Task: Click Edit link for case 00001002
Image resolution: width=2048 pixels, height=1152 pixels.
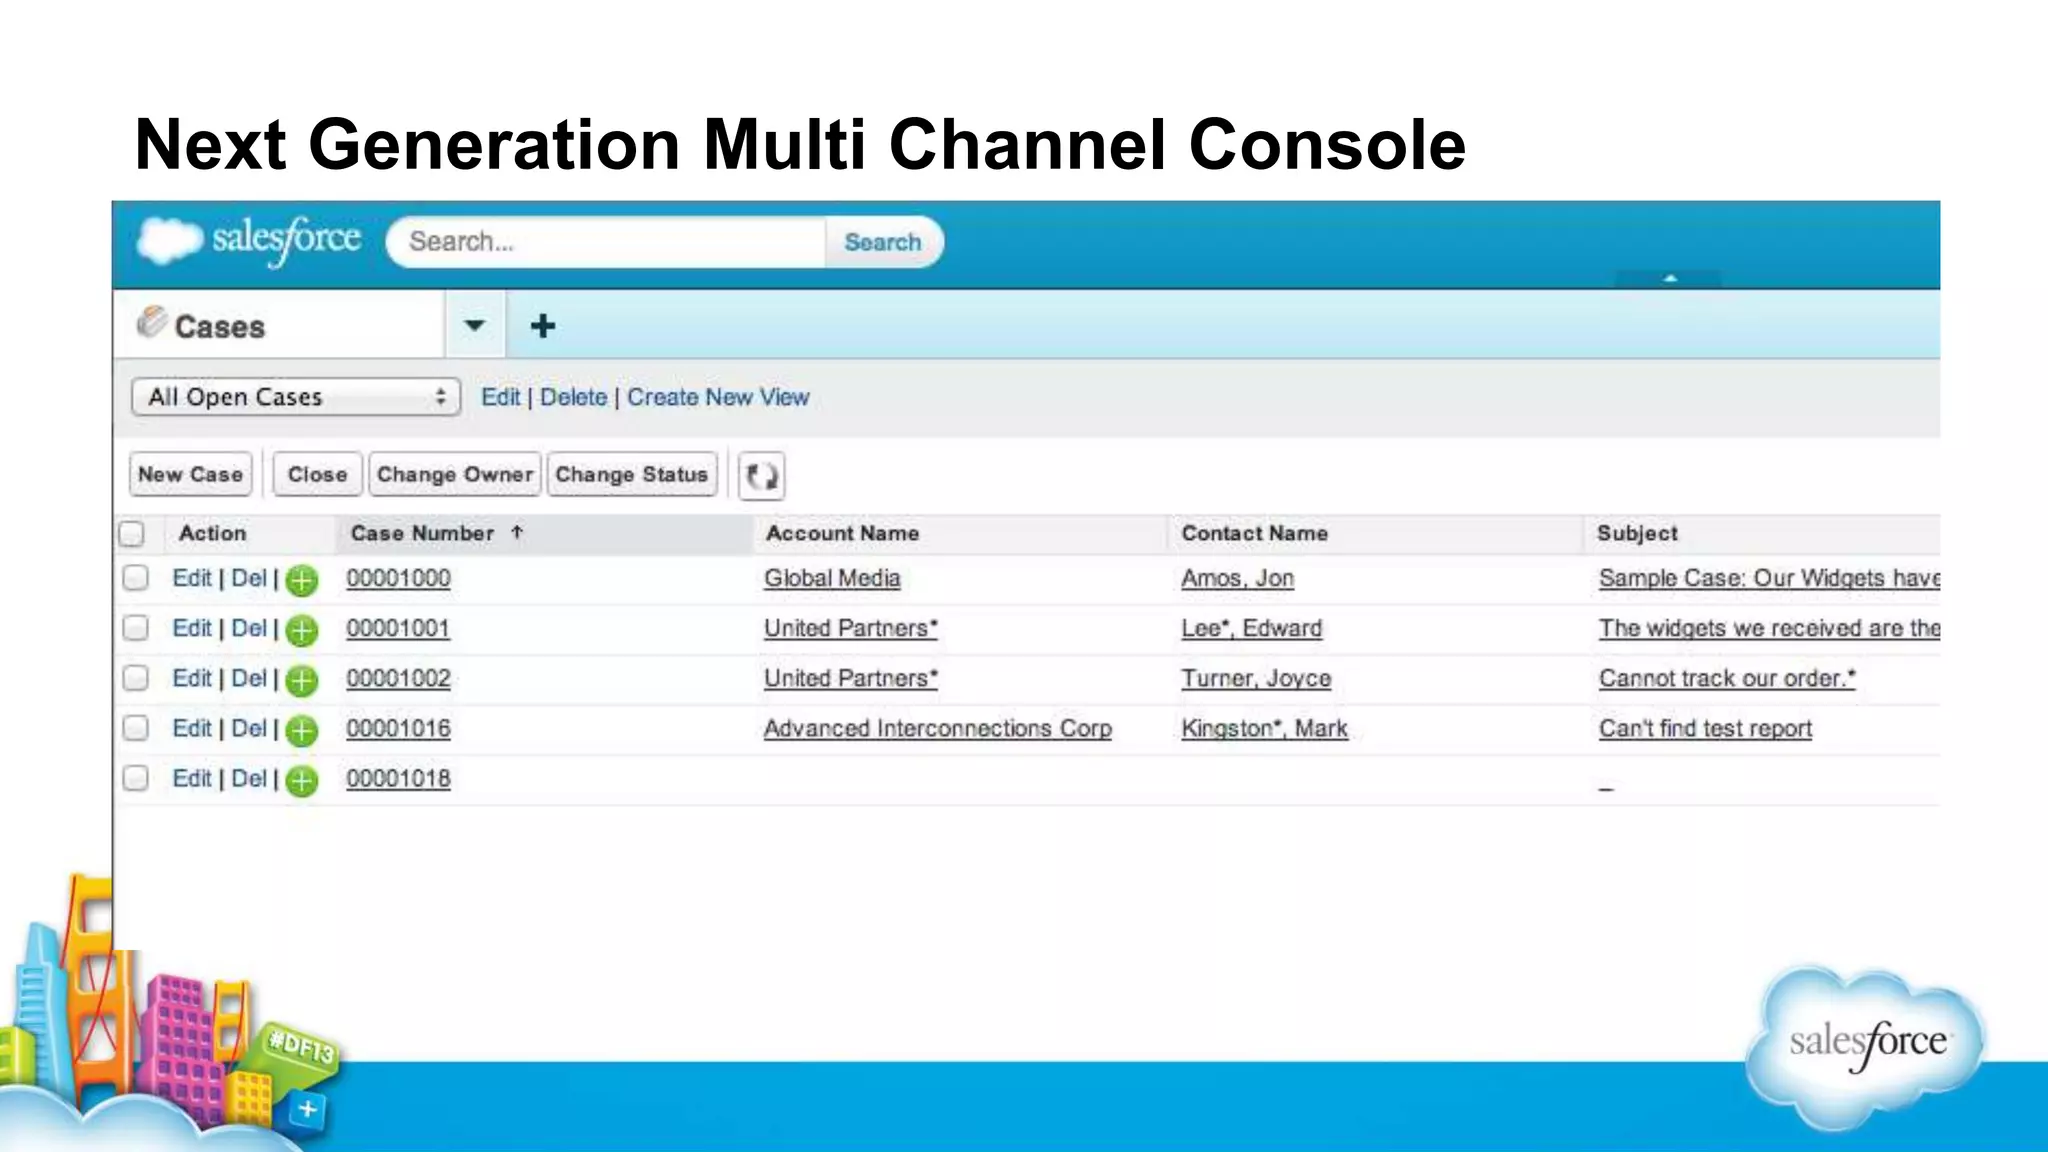Action: pos(192,678)
